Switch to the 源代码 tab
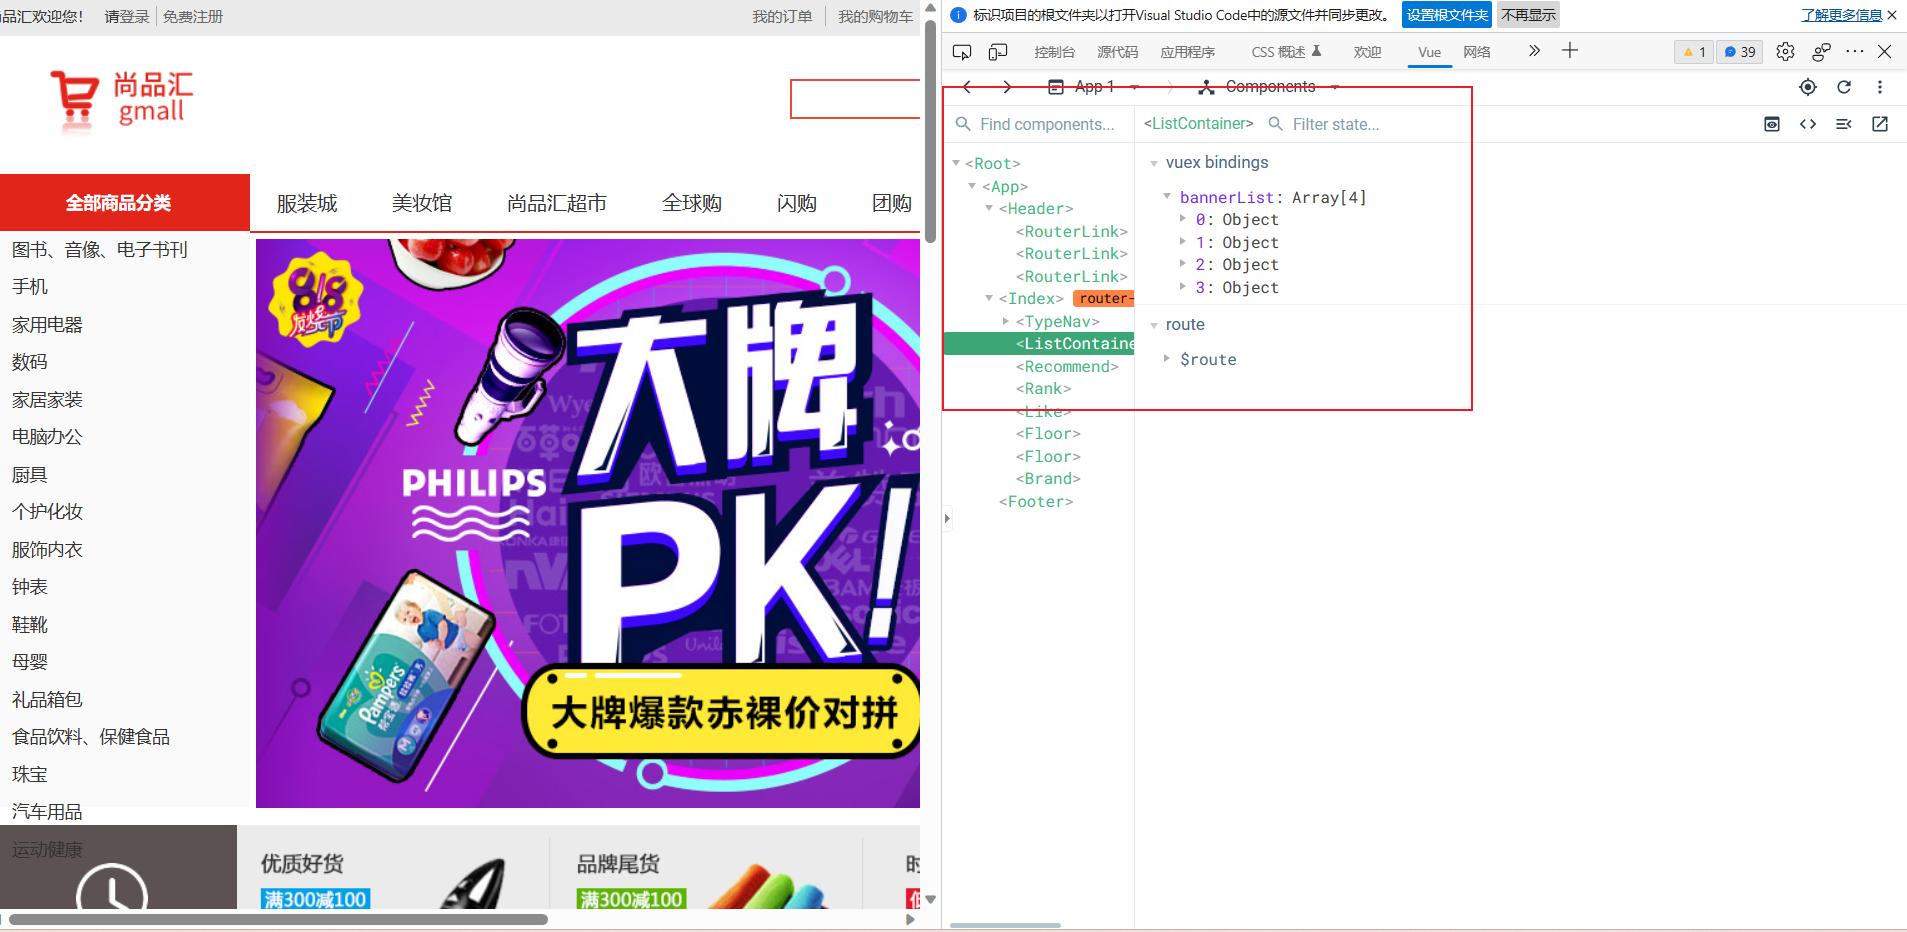Image resolution: width=1907 pixels, height=932 pixels. [x=1118, y=52]
